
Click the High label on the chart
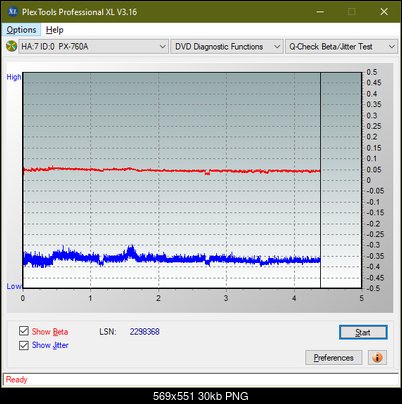14,77
